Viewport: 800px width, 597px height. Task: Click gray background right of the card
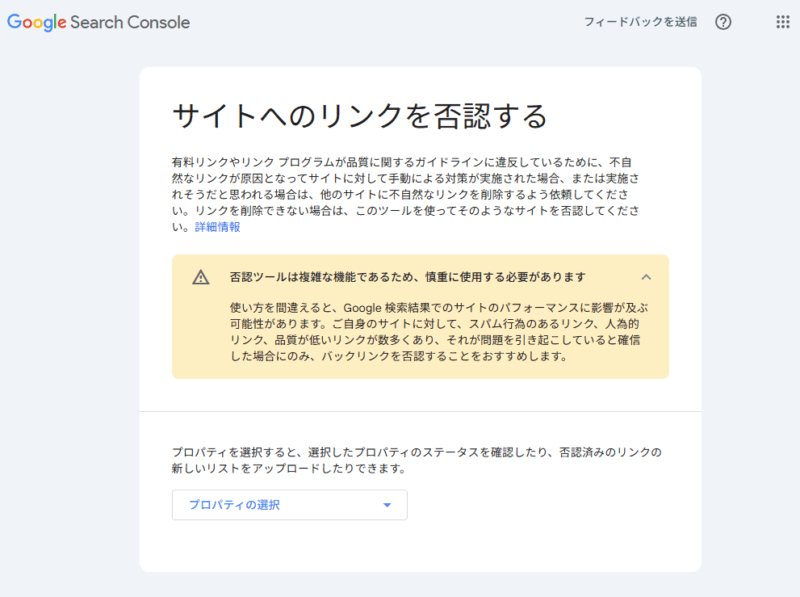750,320
